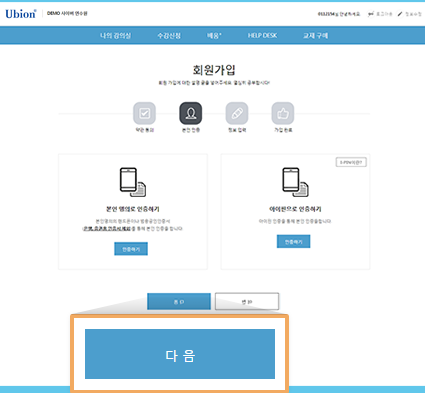Click phone icon above 본인 명의로 인증하기

point(133,182)
